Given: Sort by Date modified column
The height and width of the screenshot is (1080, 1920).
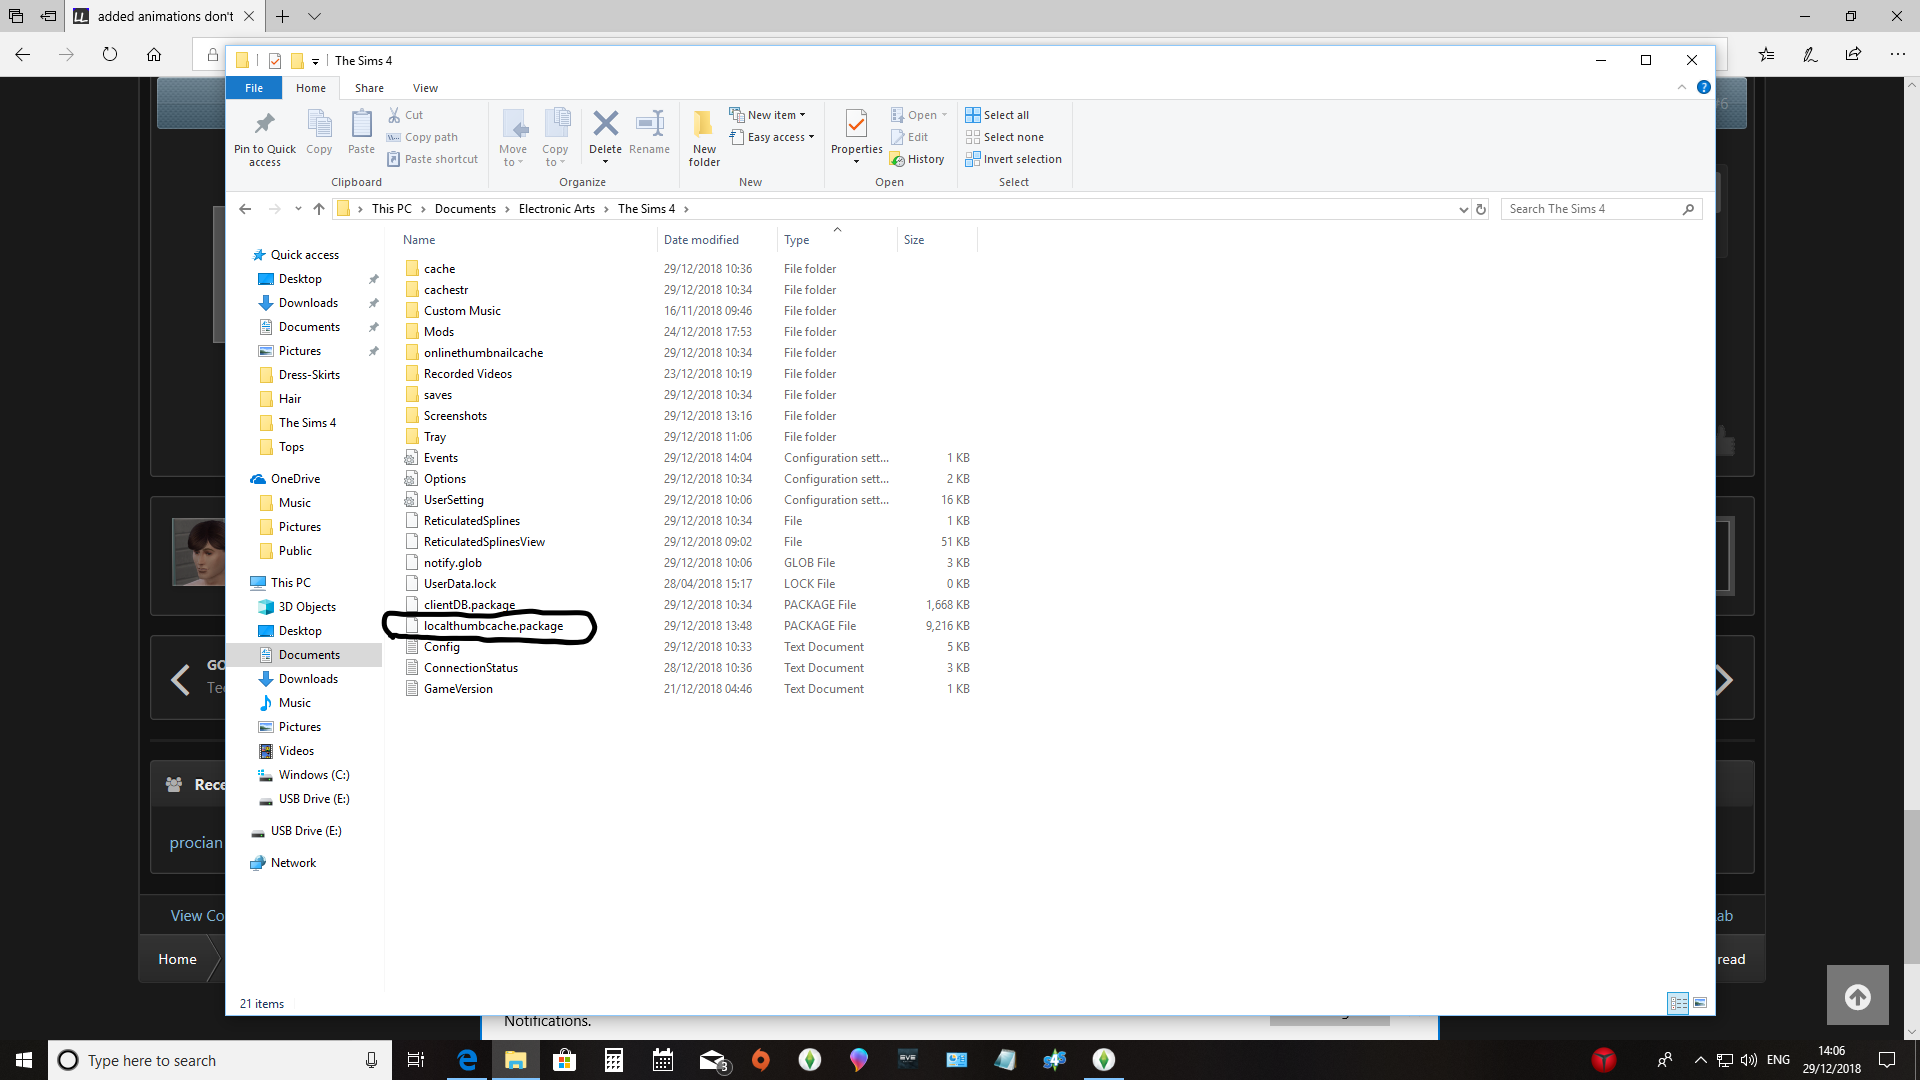Looking at the screenshot, I should coord(718,240).
